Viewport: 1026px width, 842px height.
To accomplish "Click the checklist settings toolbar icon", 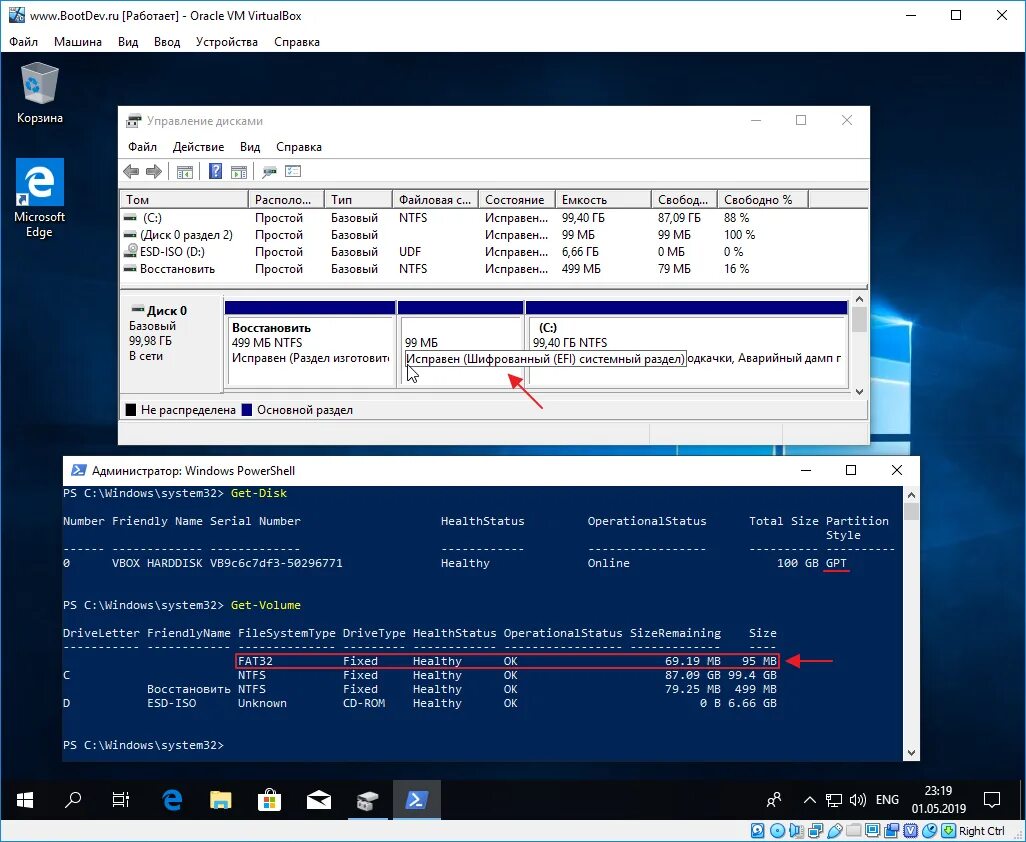I will click(293, 172).
